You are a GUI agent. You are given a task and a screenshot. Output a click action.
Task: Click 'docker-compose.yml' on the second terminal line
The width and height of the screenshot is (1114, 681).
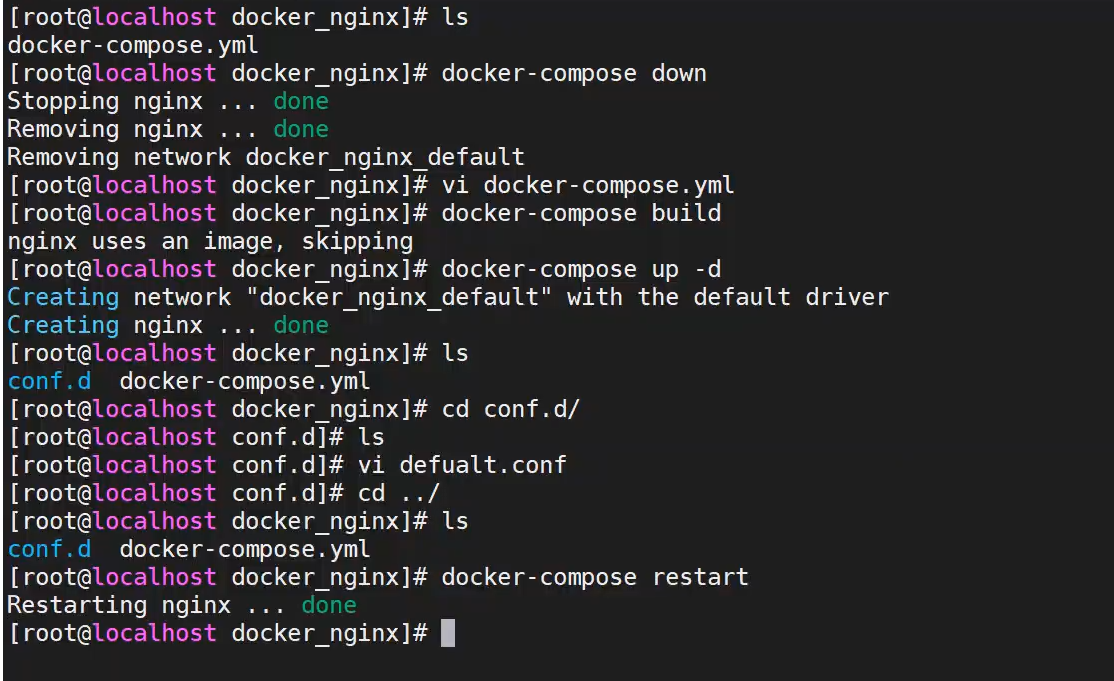pos(133,45)
